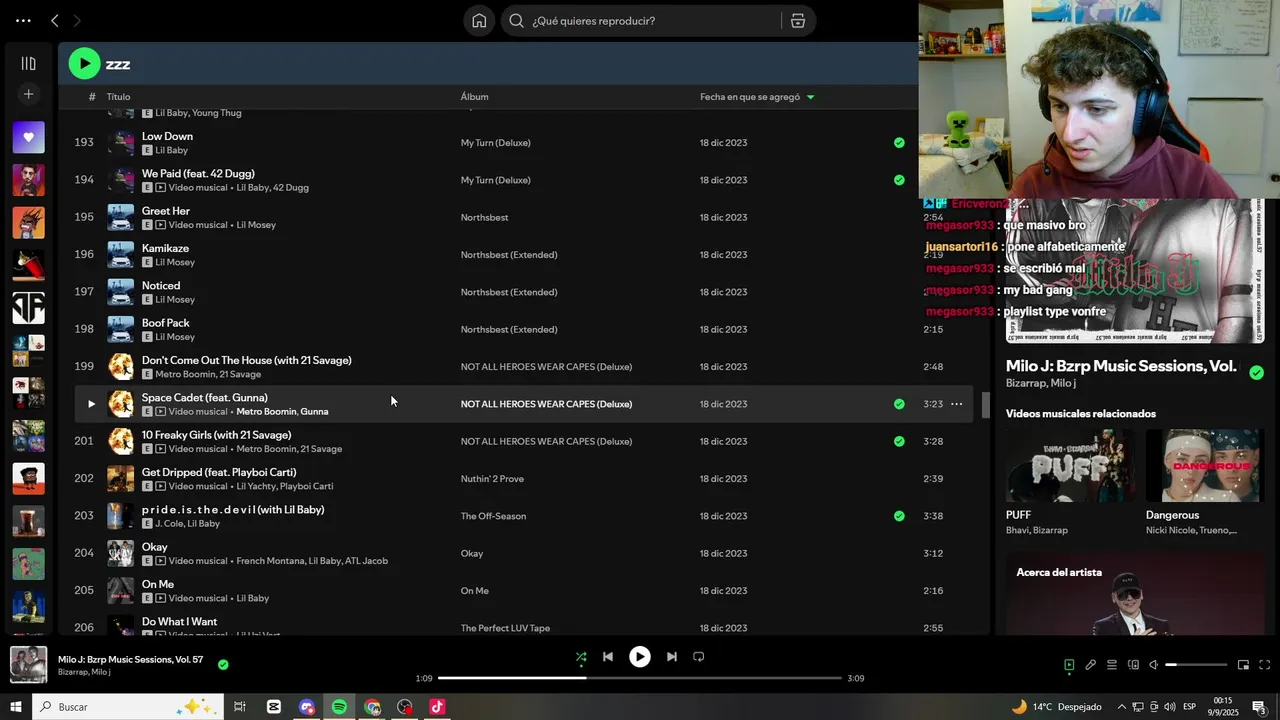Click the track list scrollbar thumb
This screenshot has width=1280, height=720.
coord(985,405)
